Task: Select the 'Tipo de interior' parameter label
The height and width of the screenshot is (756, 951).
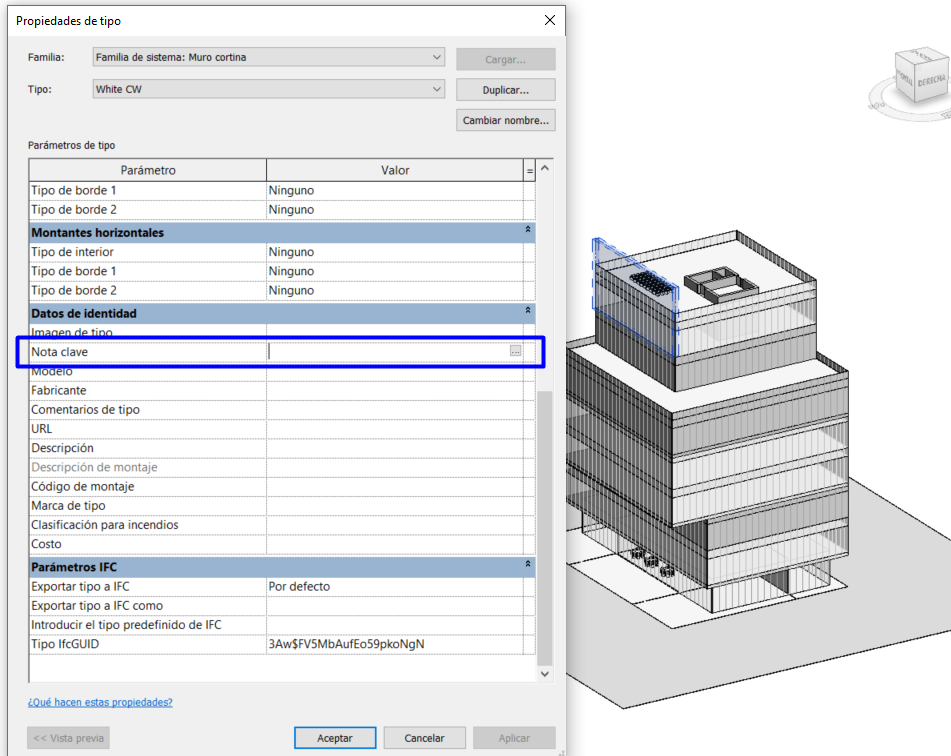Action: (x=73, y=252)
